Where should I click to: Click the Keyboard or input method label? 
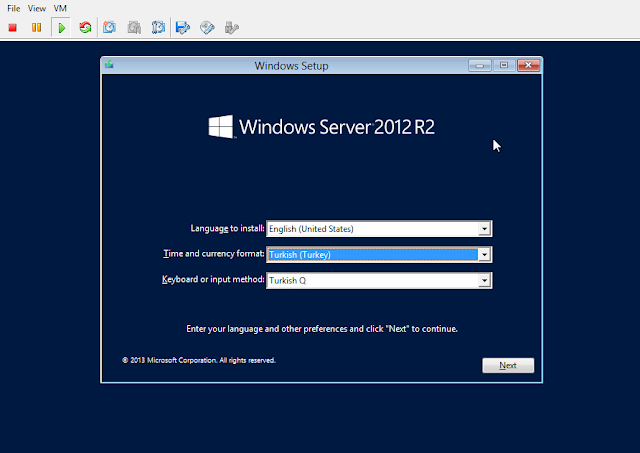point(213,280)
